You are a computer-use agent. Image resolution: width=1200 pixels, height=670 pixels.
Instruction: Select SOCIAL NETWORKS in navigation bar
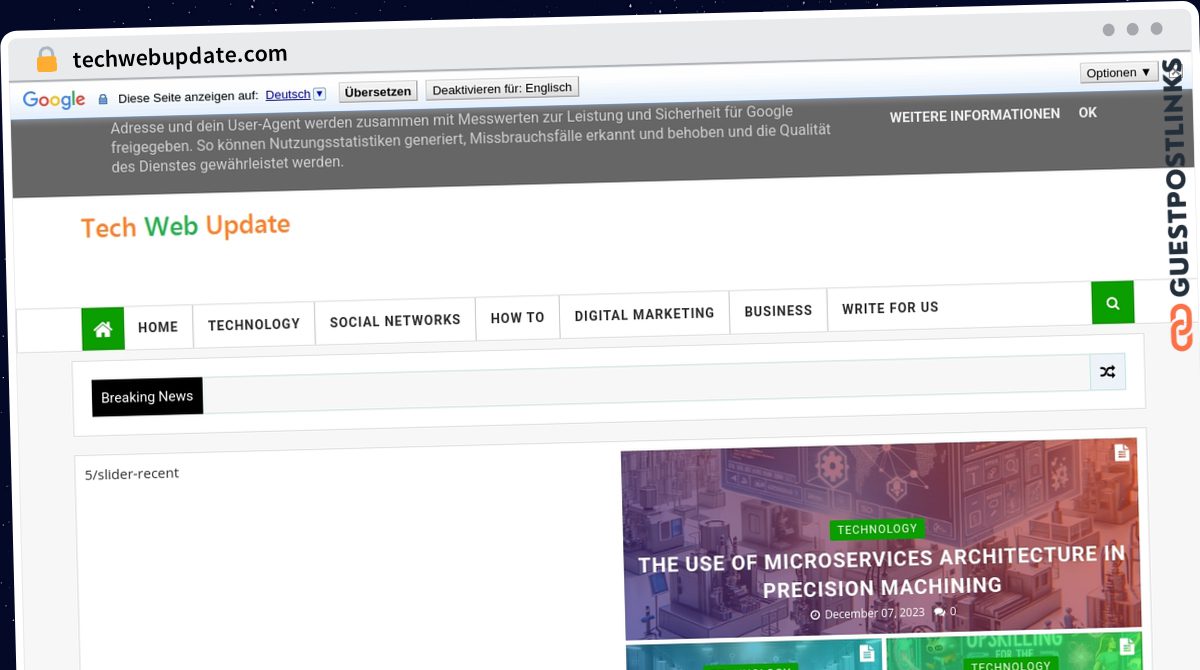pos(395,321)
